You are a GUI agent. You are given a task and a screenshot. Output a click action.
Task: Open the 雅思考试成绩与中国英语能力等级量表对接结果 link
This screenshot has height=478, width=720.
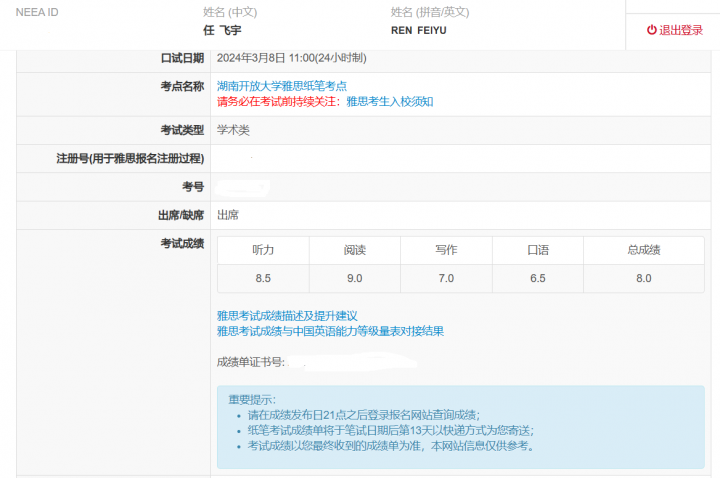[x=330, y=330]
